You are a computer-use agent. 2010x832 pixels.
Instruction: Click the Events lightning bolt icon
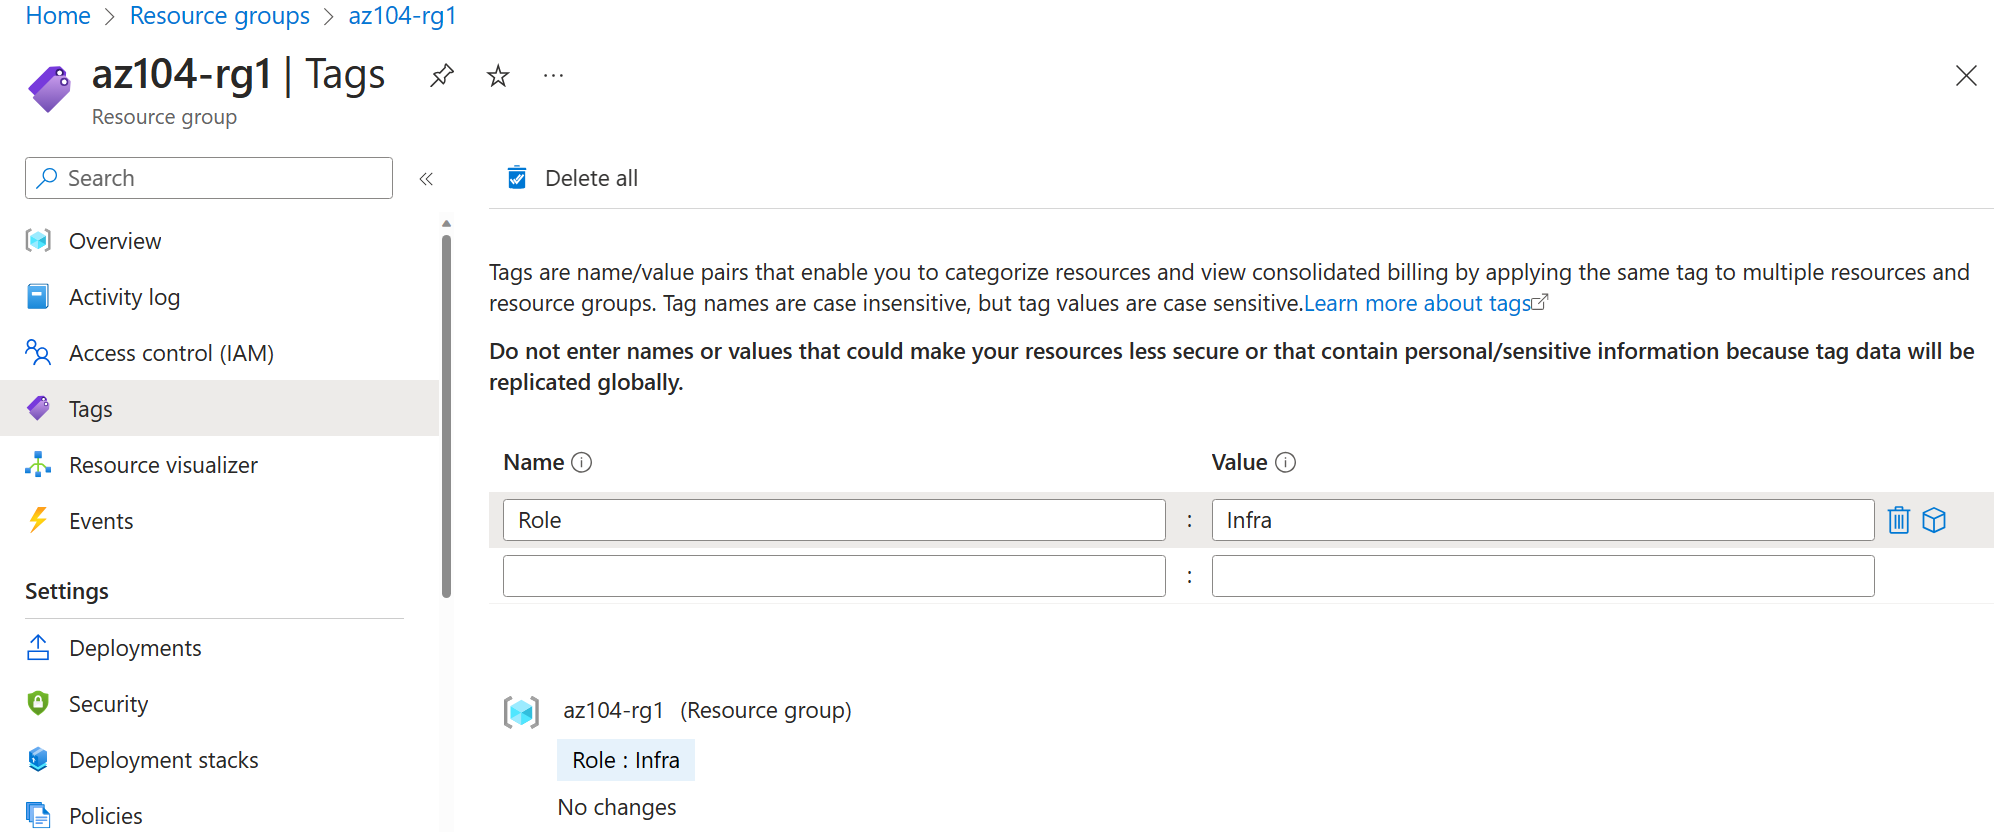click(38, 520)
